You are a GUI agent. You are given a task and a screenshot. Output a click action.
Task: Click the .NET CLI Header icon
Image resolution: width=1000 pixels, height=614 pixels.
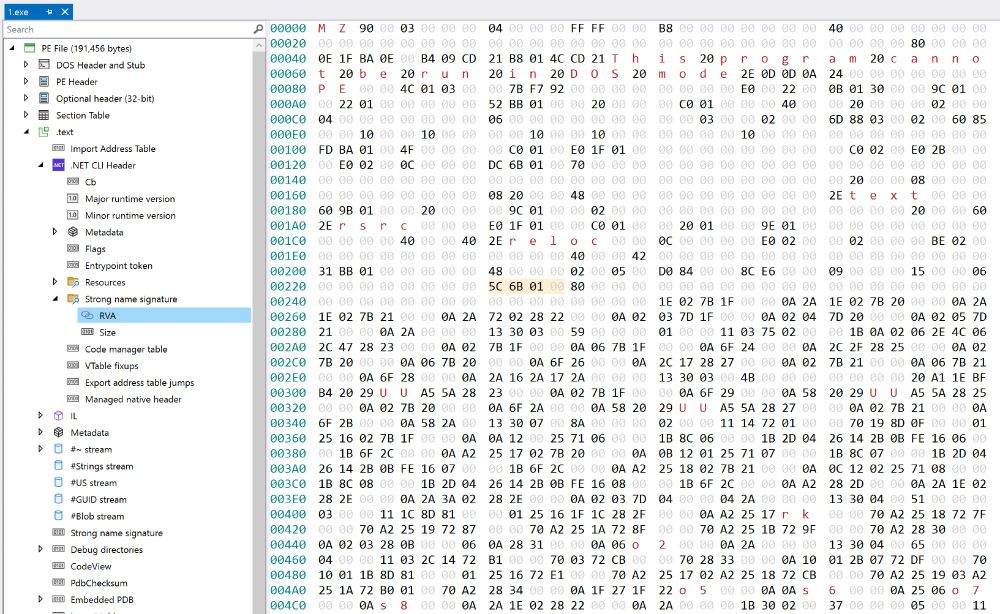click(x=59, y=165)
